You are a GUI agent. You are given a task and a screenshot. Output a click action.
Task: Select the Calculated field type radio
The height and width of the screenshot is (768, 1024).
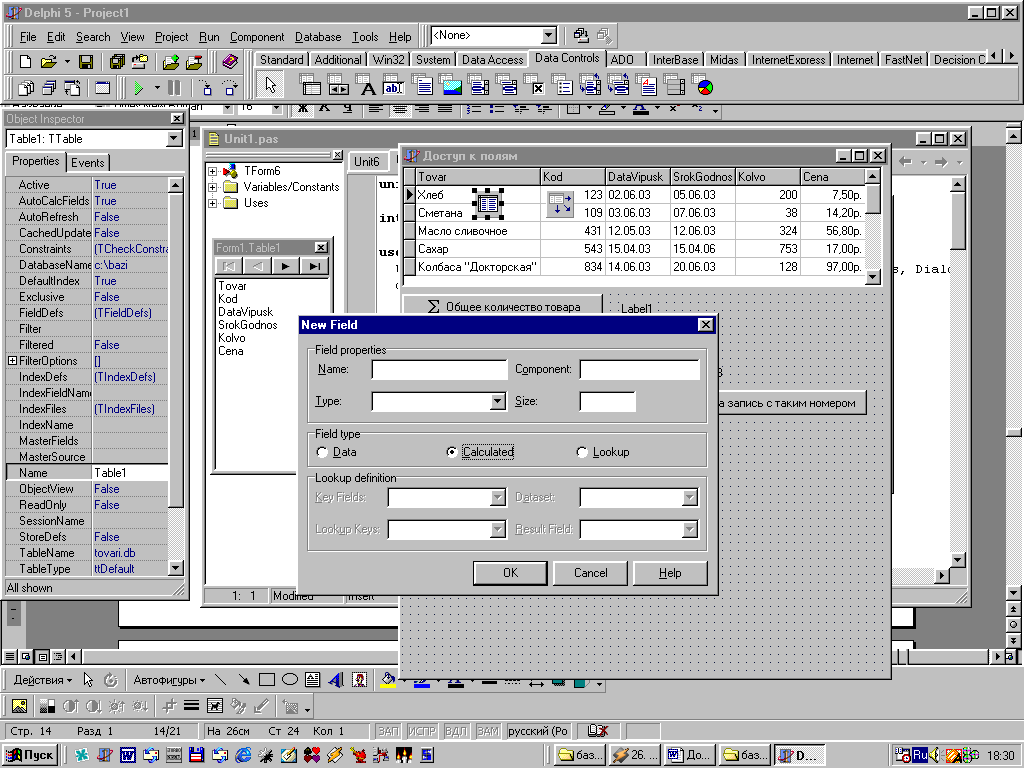tap(451, 452)
